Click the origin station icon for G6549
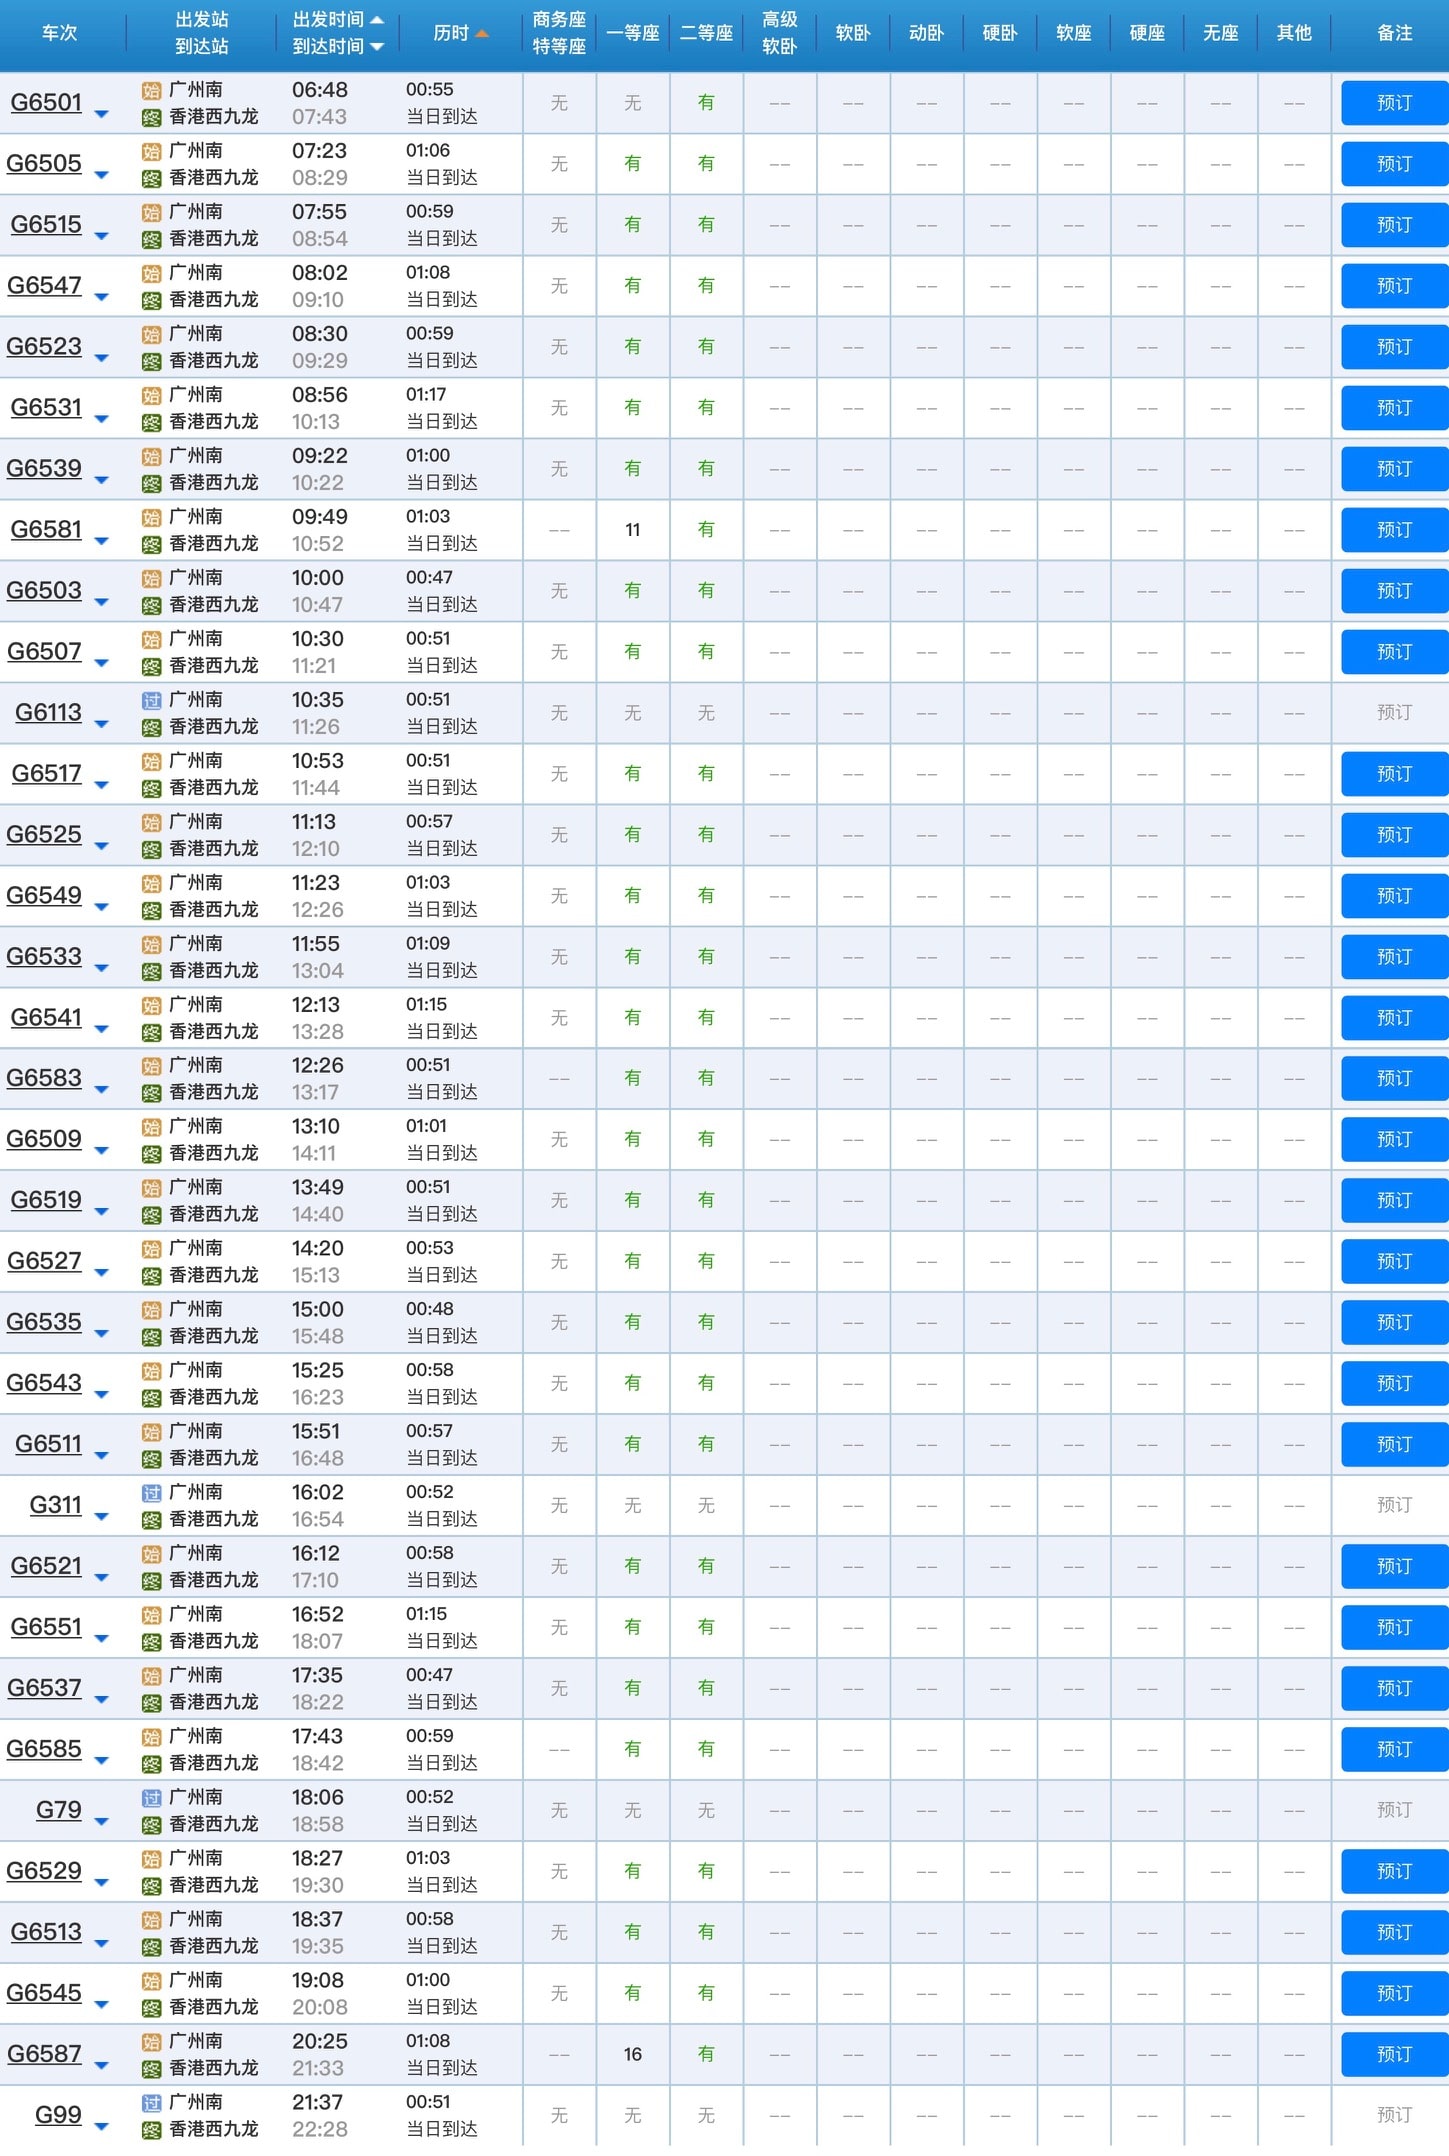1449x2156 pixels. tap(151, 884)
